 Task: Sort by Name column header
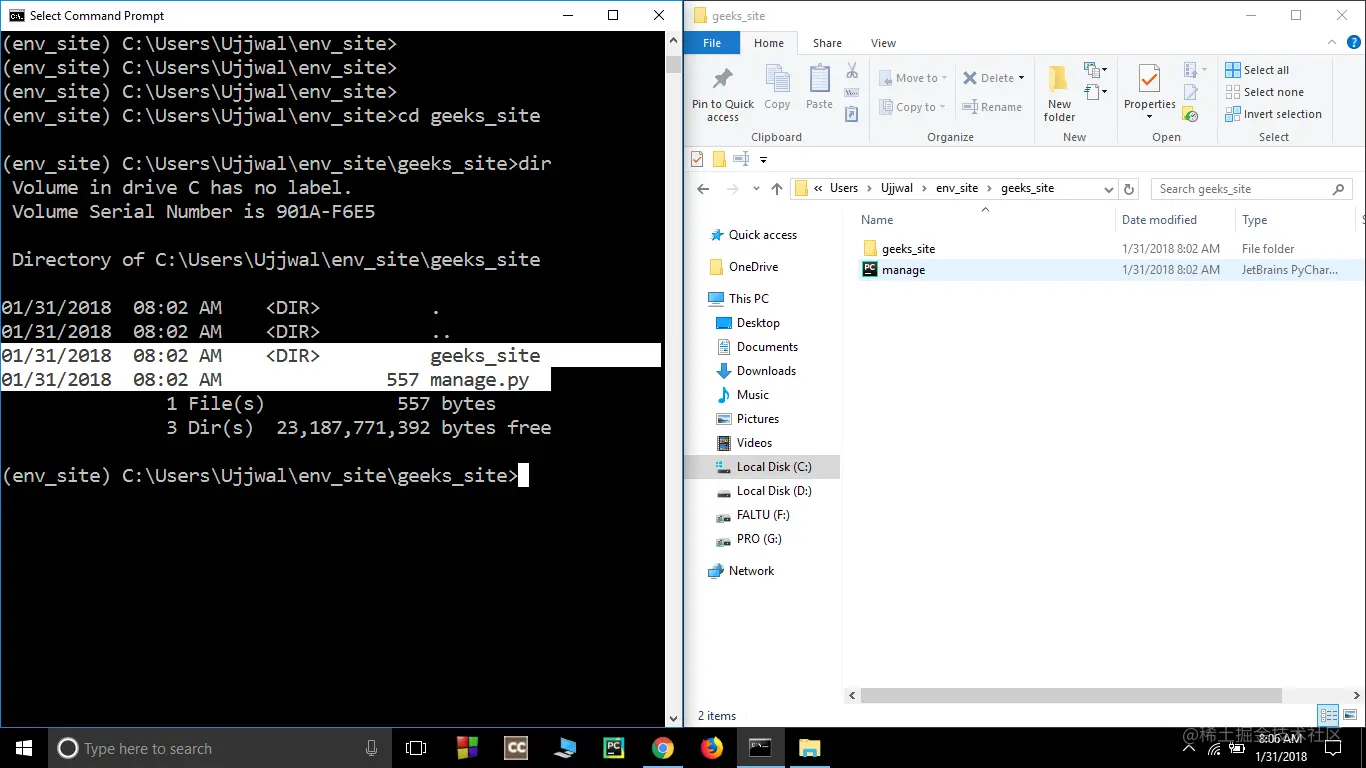(x=877, y=220)
